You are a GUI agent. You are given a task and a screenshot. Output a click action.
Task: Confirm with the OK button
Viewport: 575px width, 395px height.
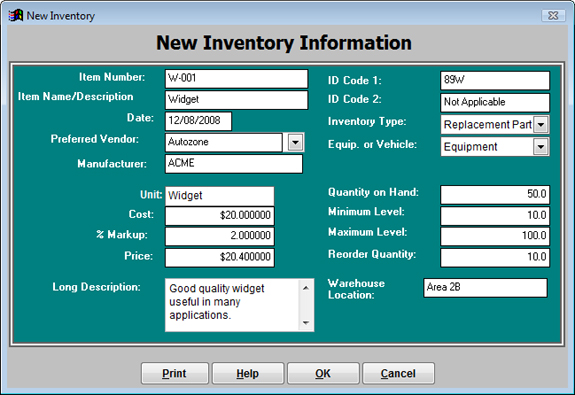(323, 373)
